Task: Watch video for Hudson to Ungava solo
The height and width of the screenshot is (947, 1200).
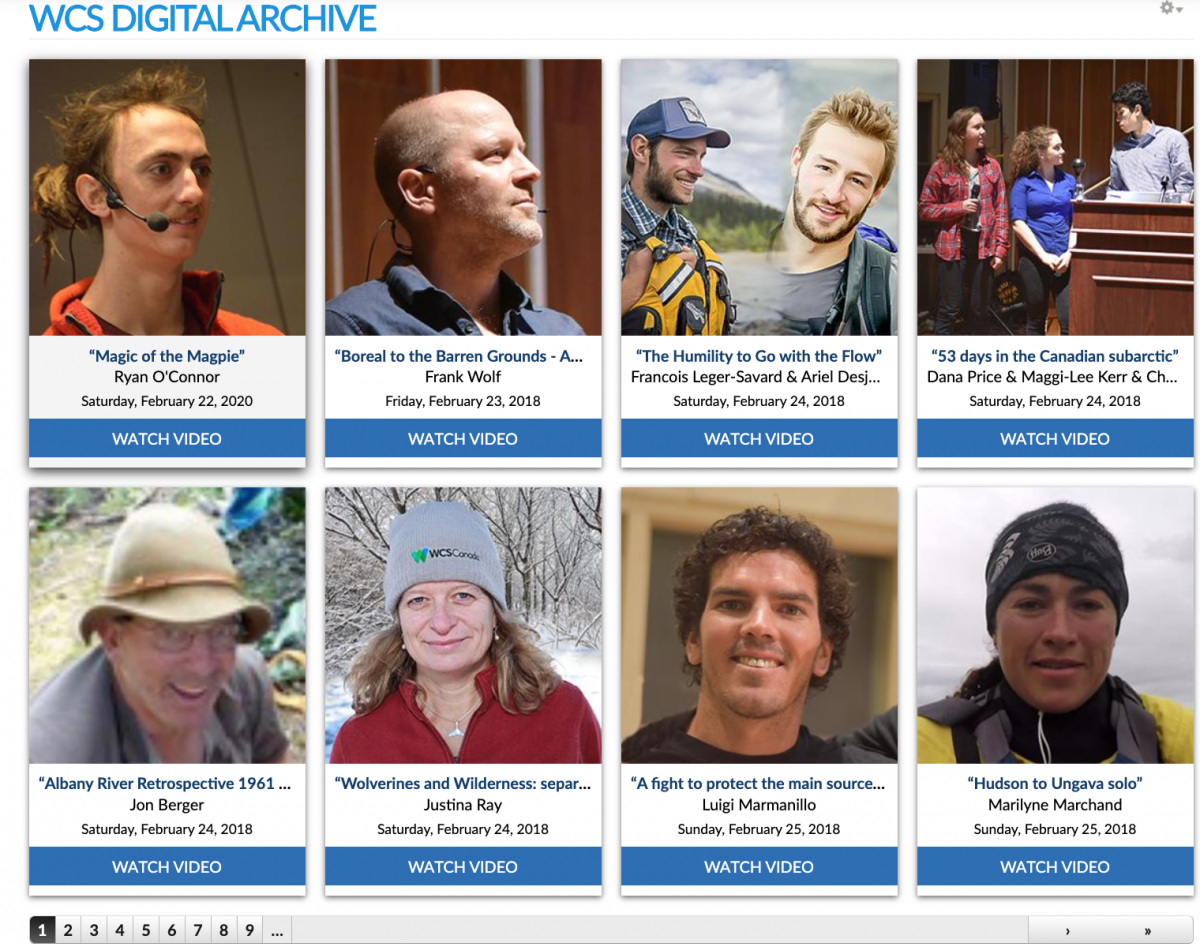Action: pyautogui.click(x=1055, y=866)
